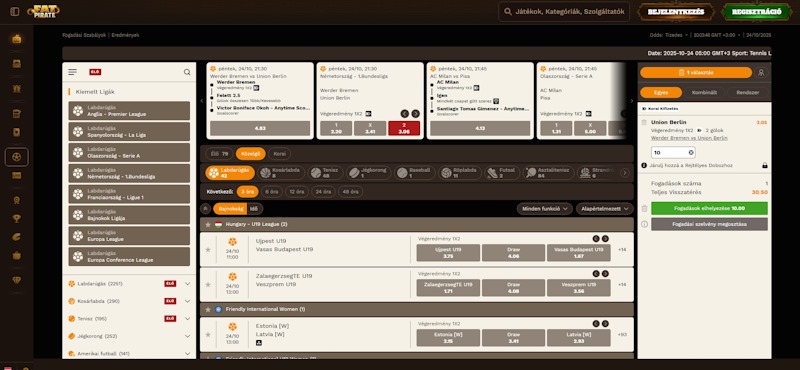
Task: Favorite the Estonia [W] match star
Action: click(x=208, y=335)
